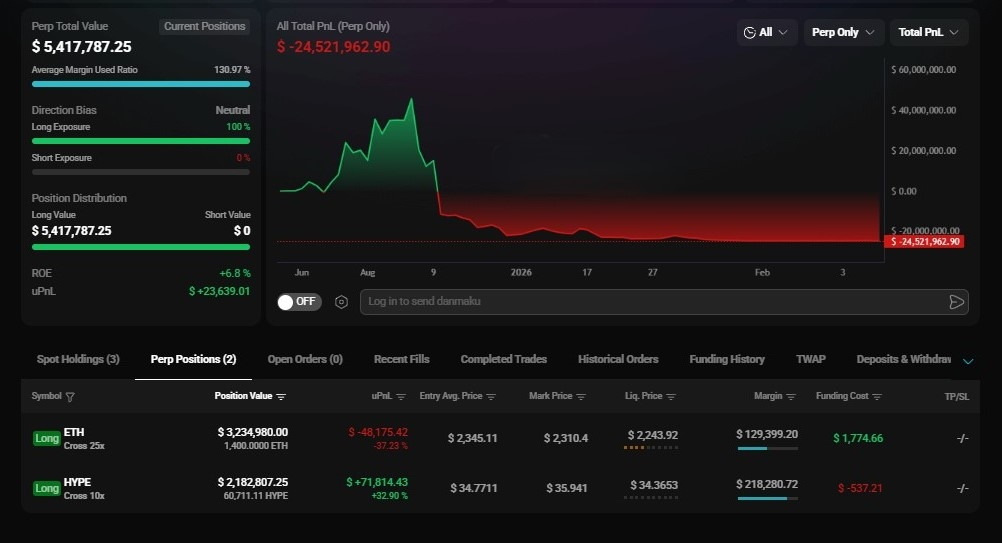1002x543 pixels.
Task: Toggle the danmaku OFF switch
Action: [299, 302]
